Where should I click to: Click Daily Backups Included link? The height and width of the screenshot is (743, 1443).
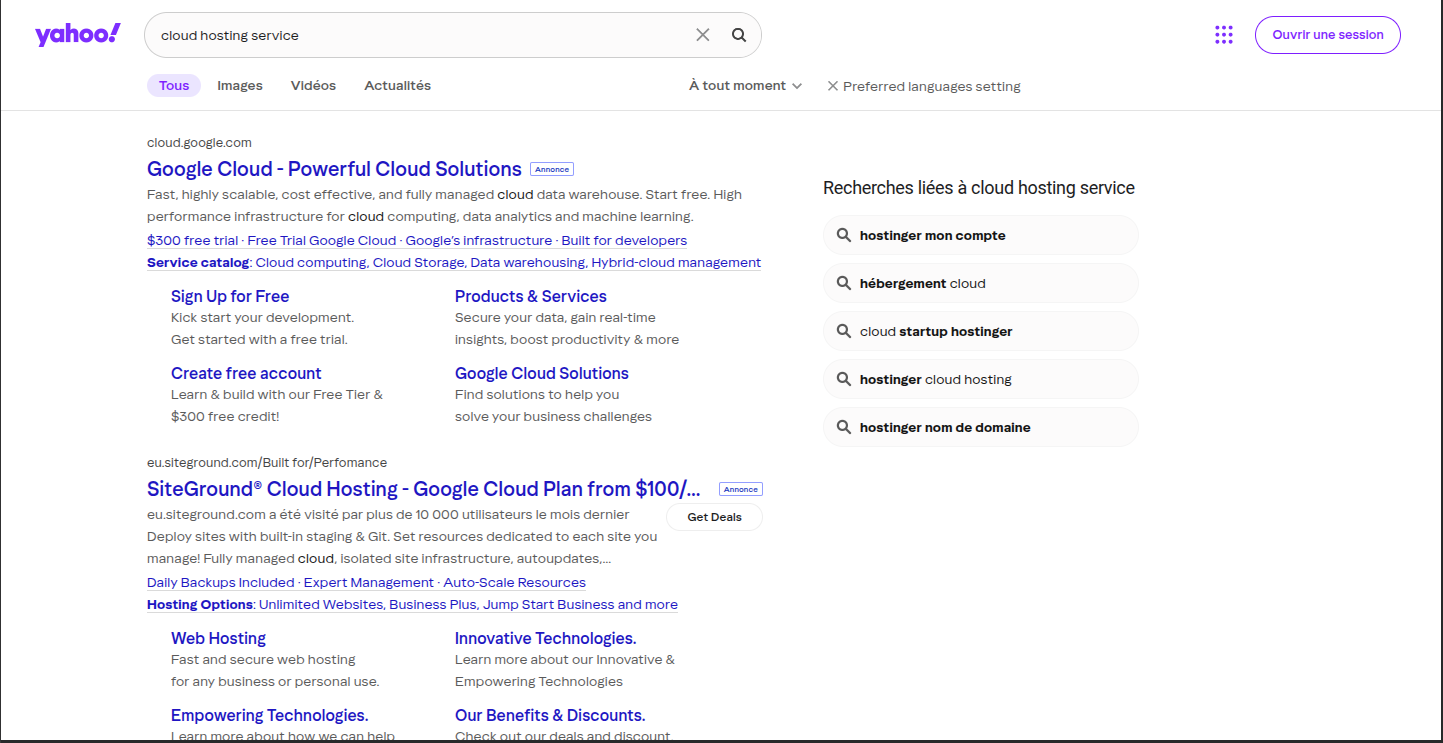221,582
